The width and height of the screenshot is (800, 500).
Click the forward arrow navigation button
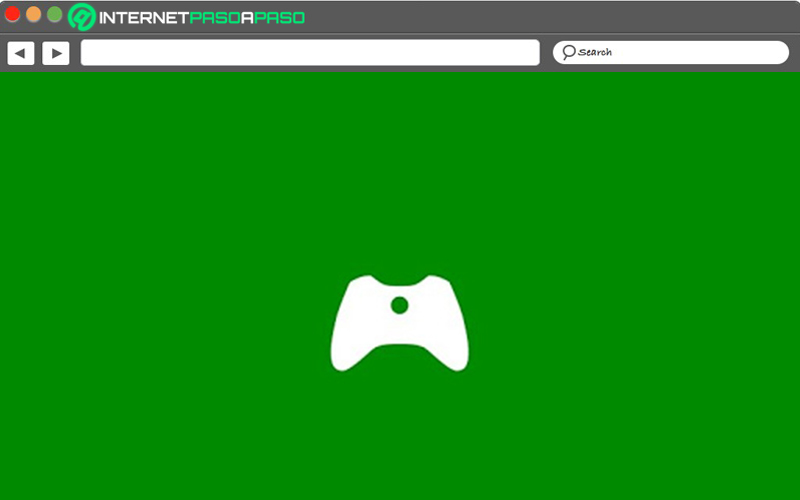point(56,53)
